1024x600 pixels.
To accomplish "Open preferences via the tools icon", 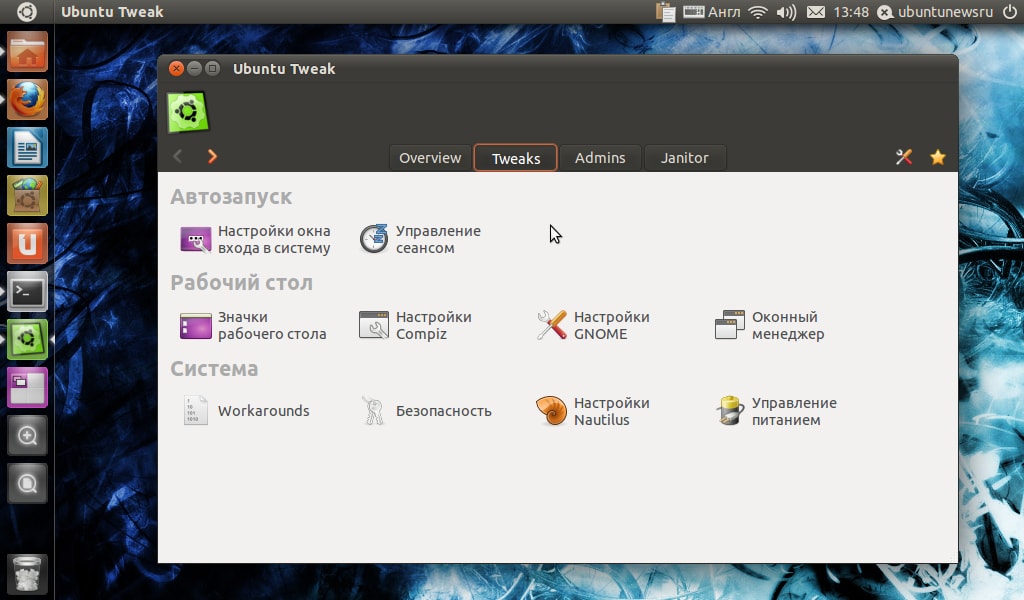I will coord(904,157).
